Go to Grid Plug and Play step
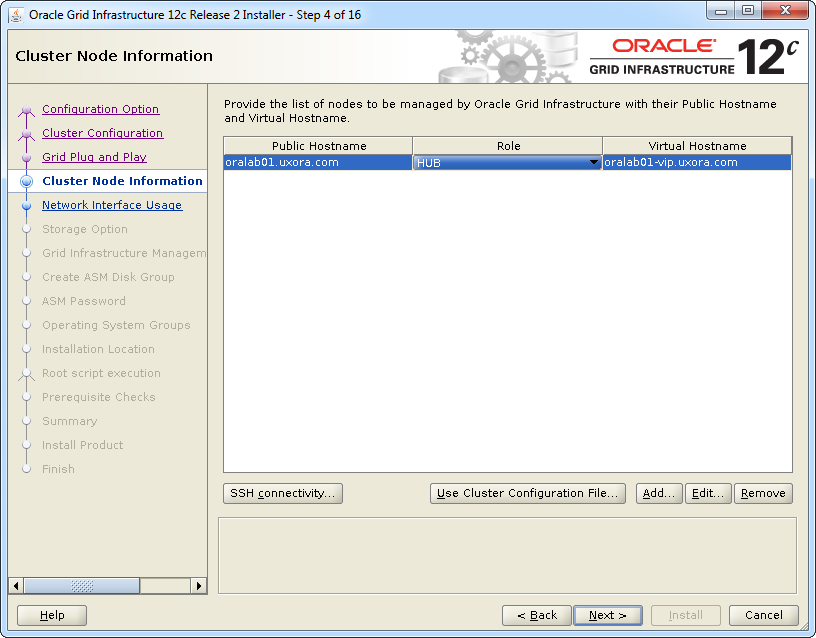This screenshot has width=816, height=638. 94,157
